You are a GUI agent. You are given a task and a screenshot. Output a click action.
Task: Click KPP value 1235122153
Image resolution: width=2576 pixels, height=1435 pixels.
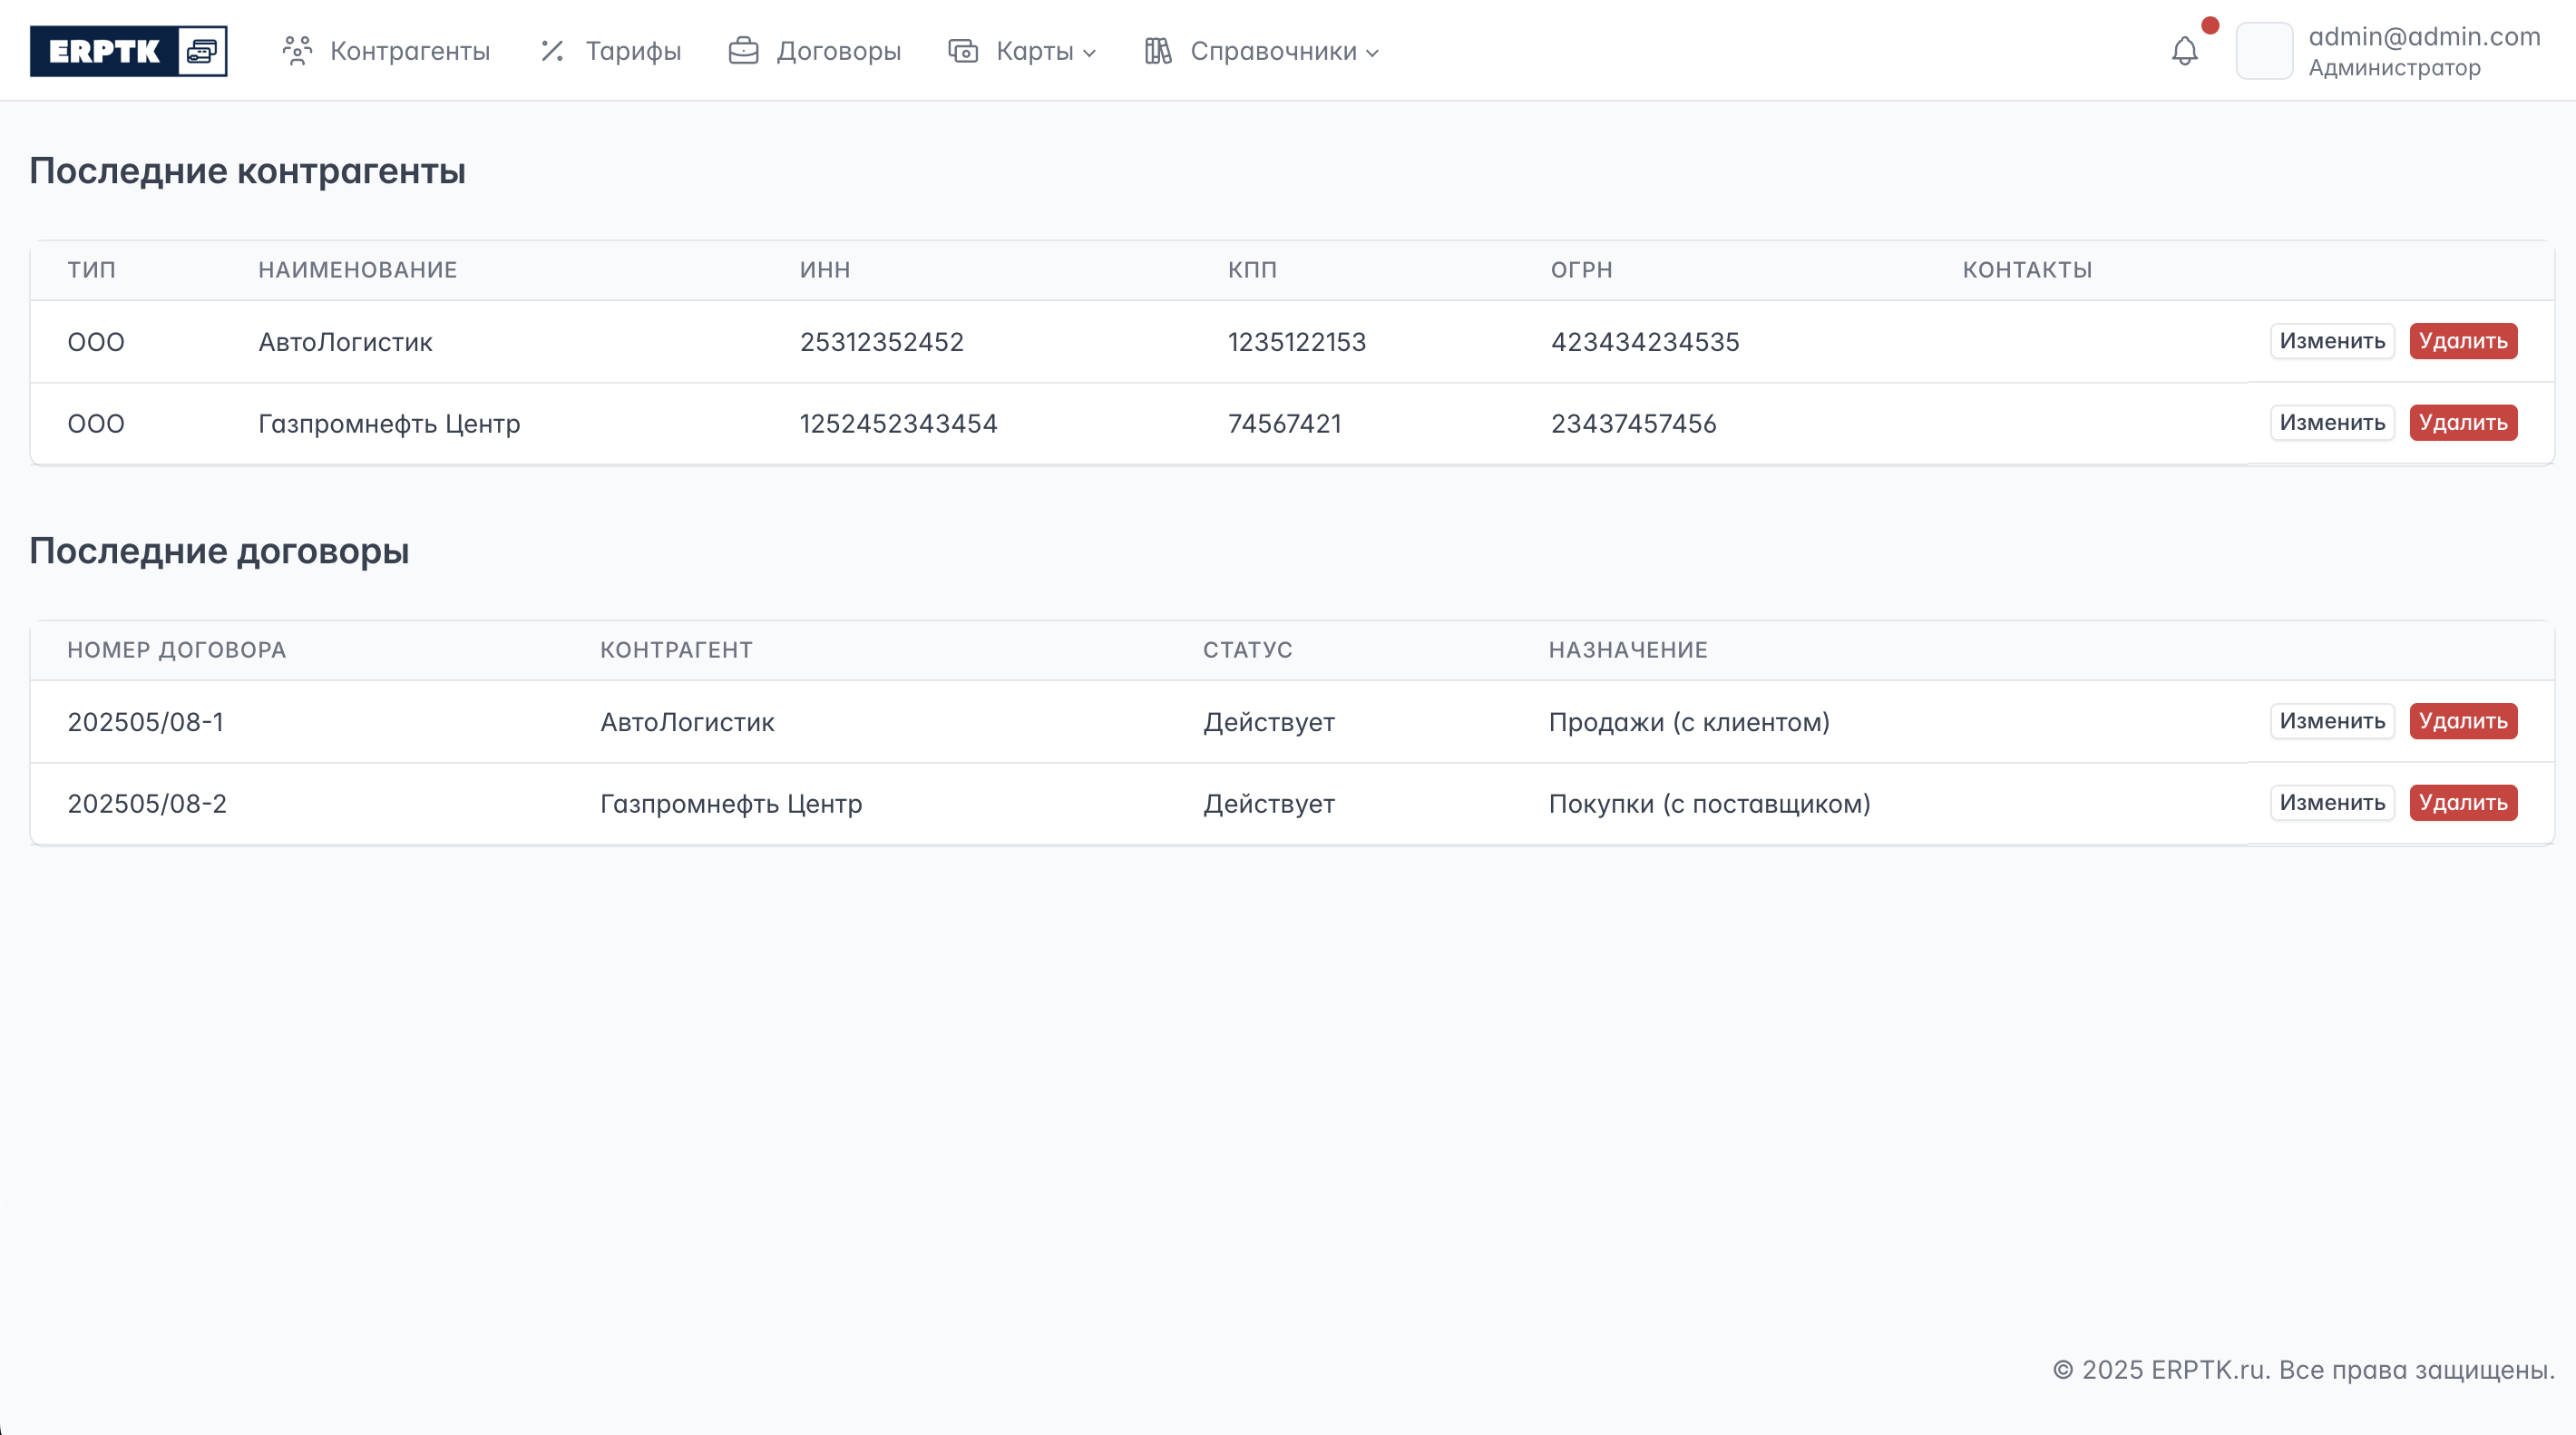(1296, 342)
